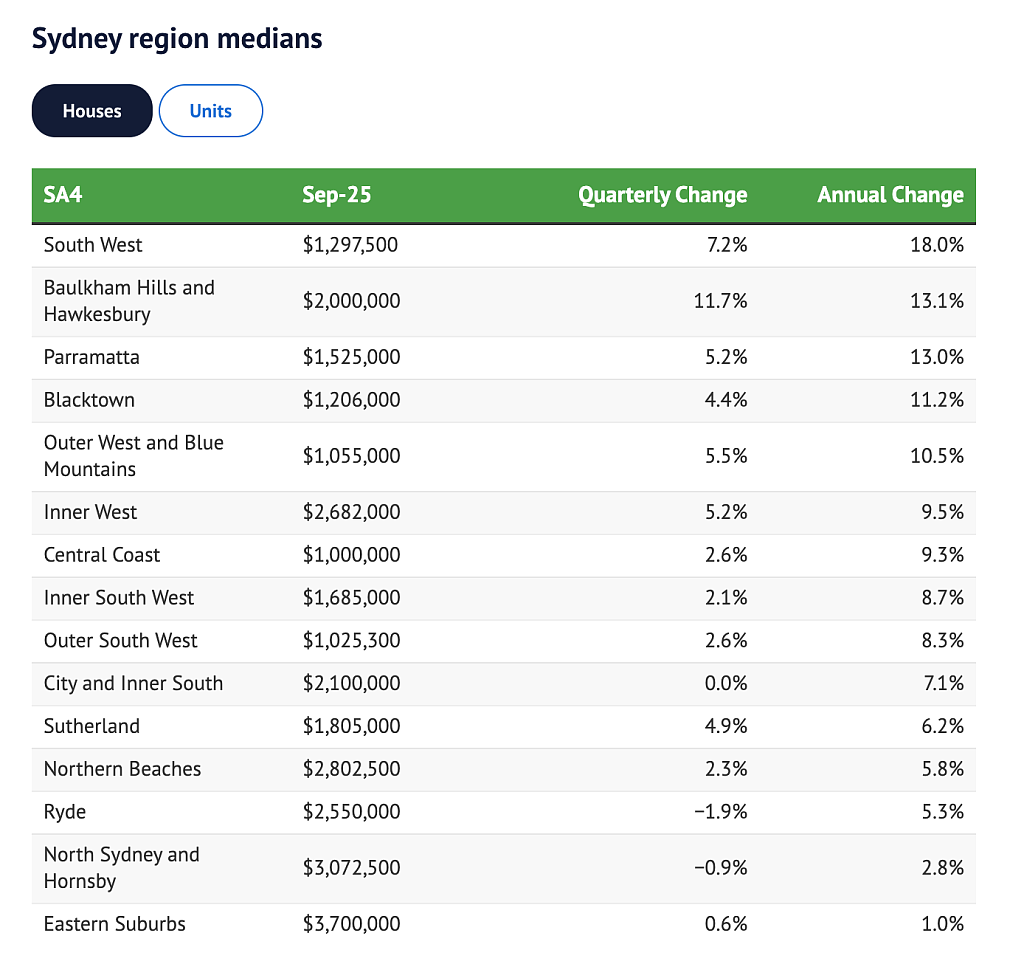Click Eastern Suburbs median $3,700,000
Image resolution: width=1024 pixels, height=964 pixels.
(x=351, y=924)
